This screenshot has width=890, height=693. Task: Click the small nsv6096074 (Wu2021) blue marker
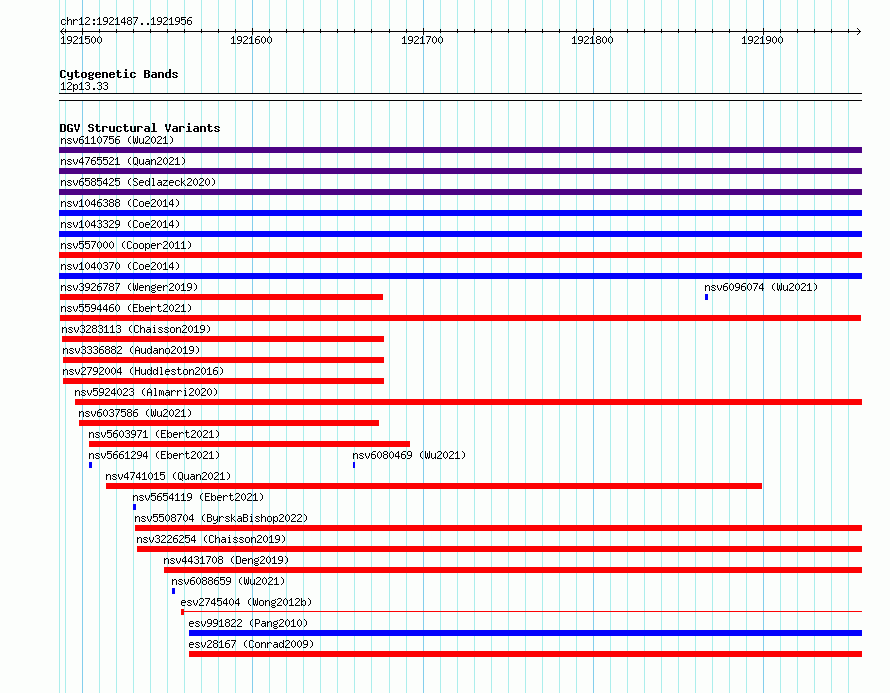coord(707,297)
